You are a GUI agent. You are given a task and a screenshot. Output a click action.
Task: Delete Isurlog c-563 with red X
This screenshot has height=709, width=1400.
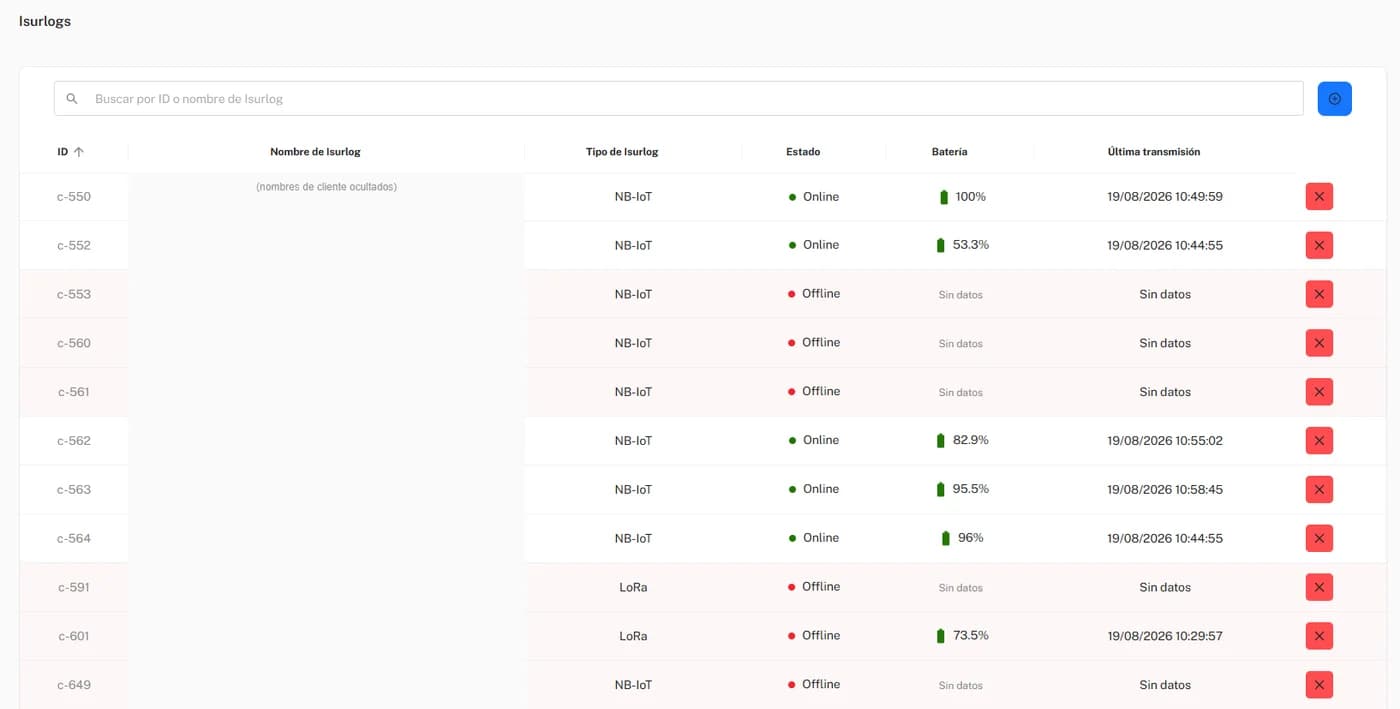pos(1319,490)
